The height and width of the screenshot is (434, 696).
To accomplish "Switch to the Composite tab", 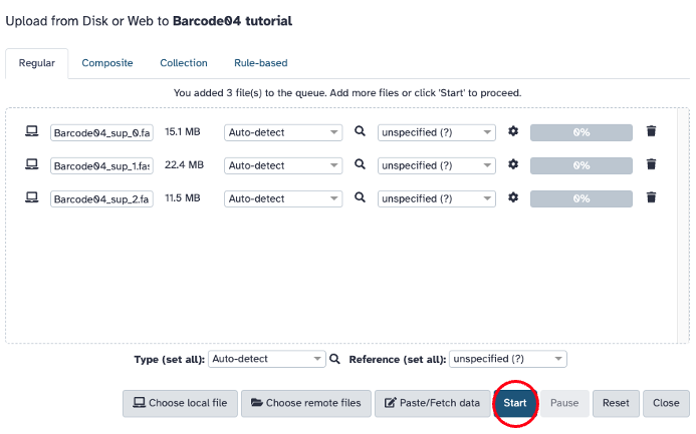I will (107, 63).
